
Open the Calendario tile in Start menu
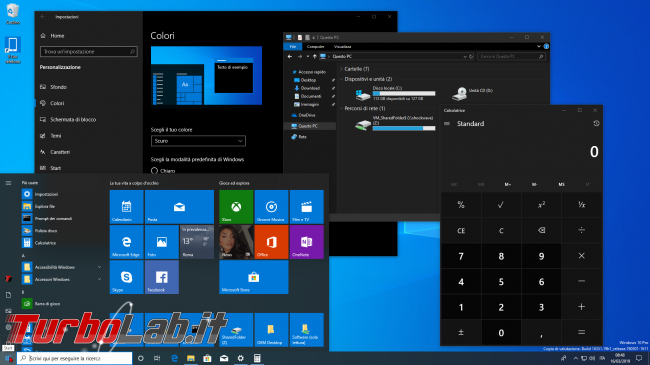(126, 207)
